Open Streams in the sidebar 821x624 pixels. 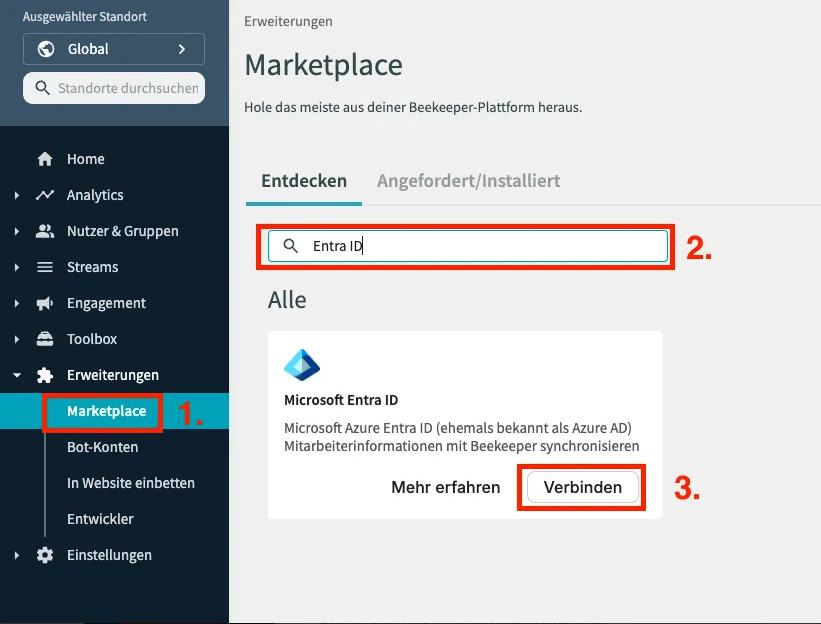point(93,267)
